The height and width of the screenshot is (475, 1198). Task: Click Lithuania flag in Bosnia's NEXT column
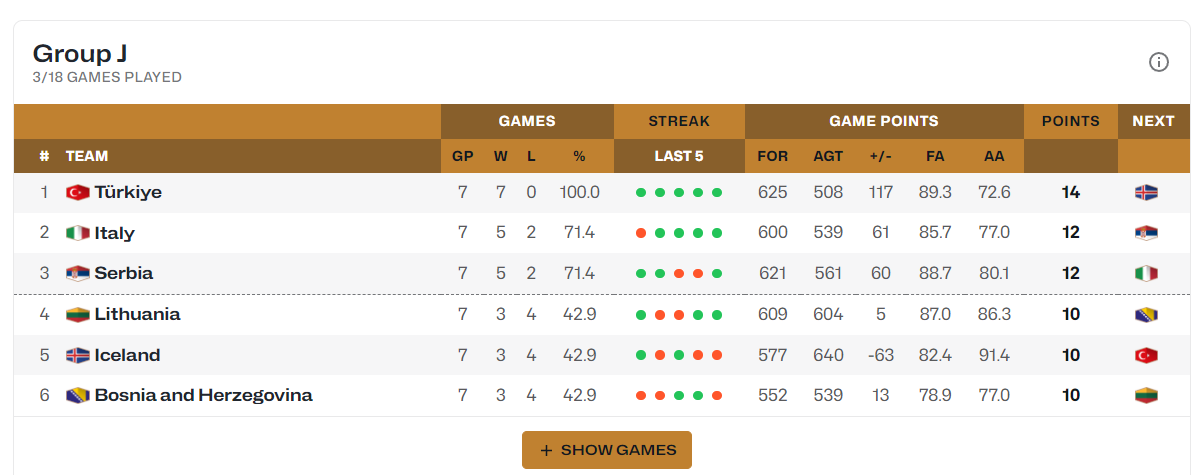pyautogui.click(x=1146, y=396)
